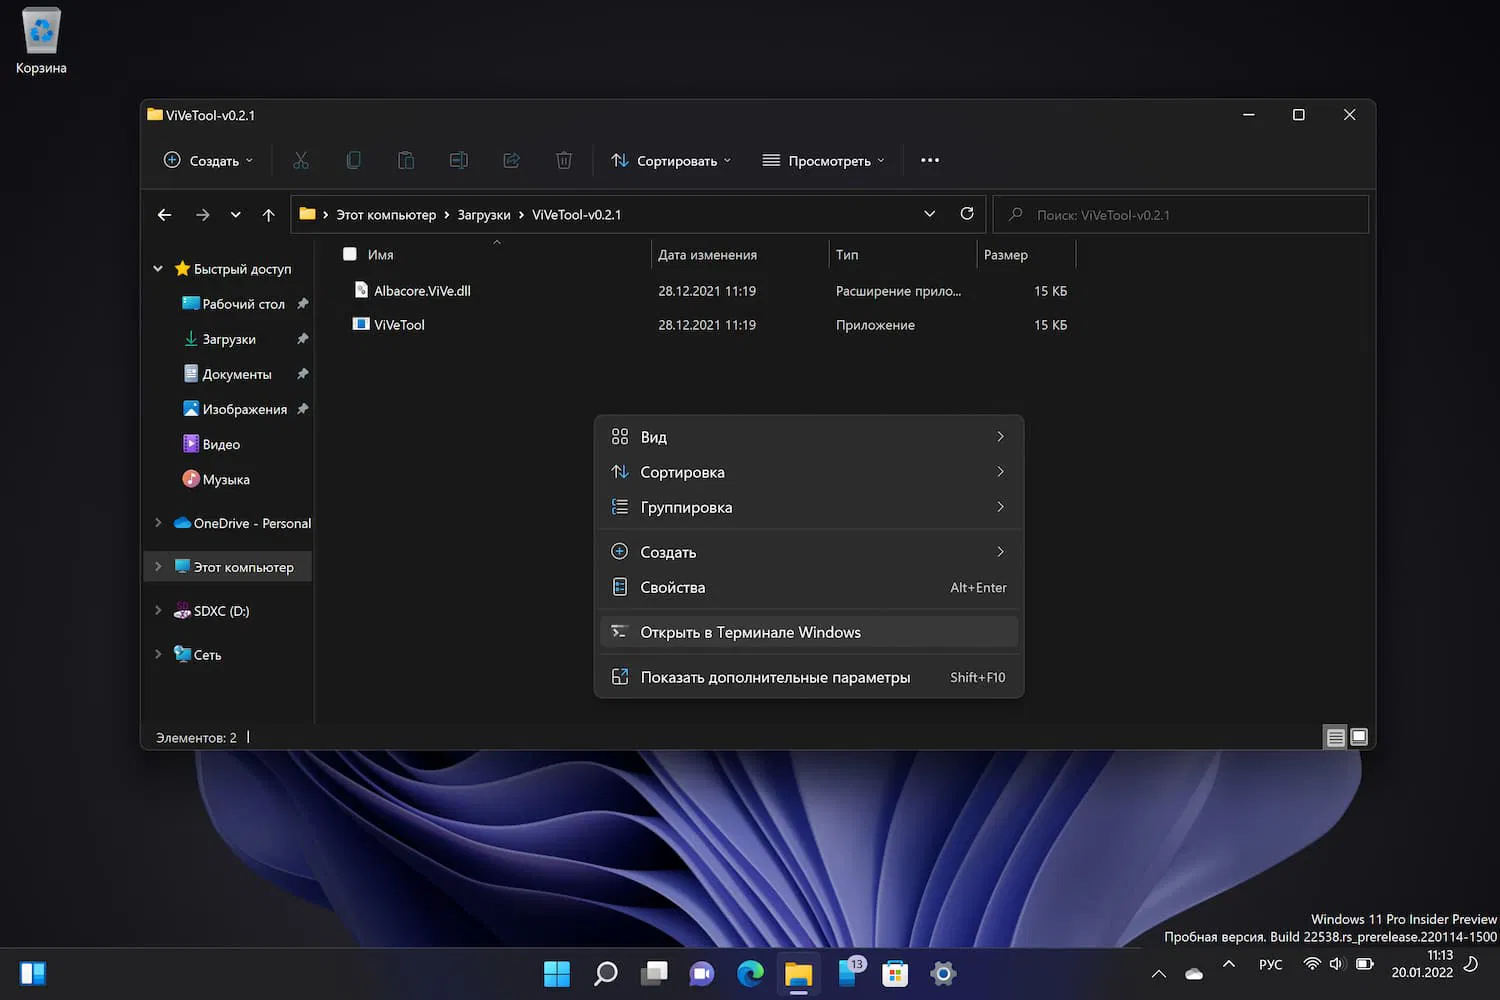Switch to large thumbnails view icon
The image size is (1500, 1000).
pyautogui.click(x=1359, y=738)
